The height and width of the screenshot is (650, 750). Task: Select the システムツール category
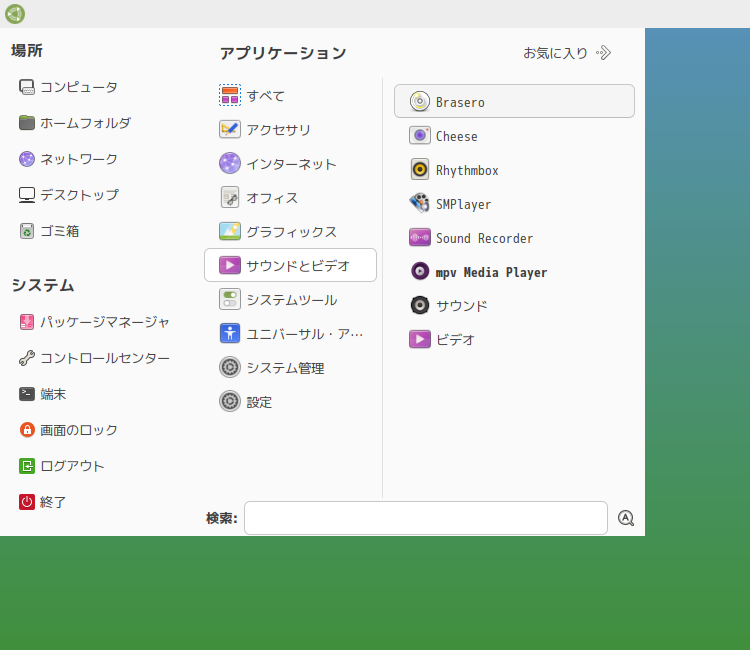(290, 299)
